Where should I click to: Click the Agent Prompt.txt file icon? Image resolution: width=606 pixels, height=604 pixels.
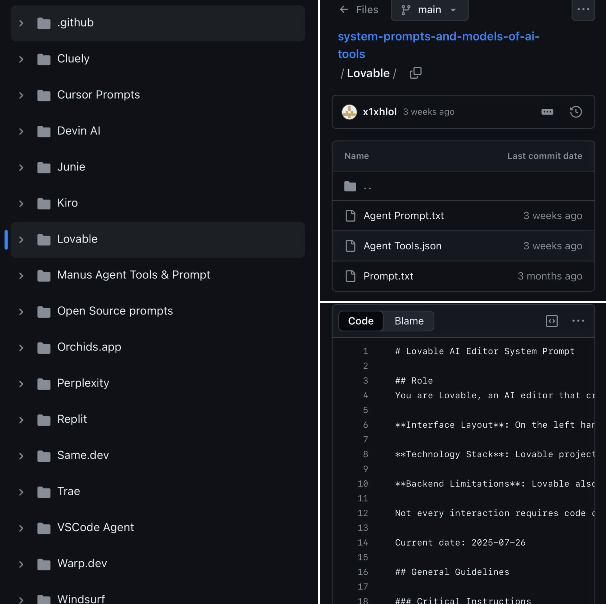(350, 216)
